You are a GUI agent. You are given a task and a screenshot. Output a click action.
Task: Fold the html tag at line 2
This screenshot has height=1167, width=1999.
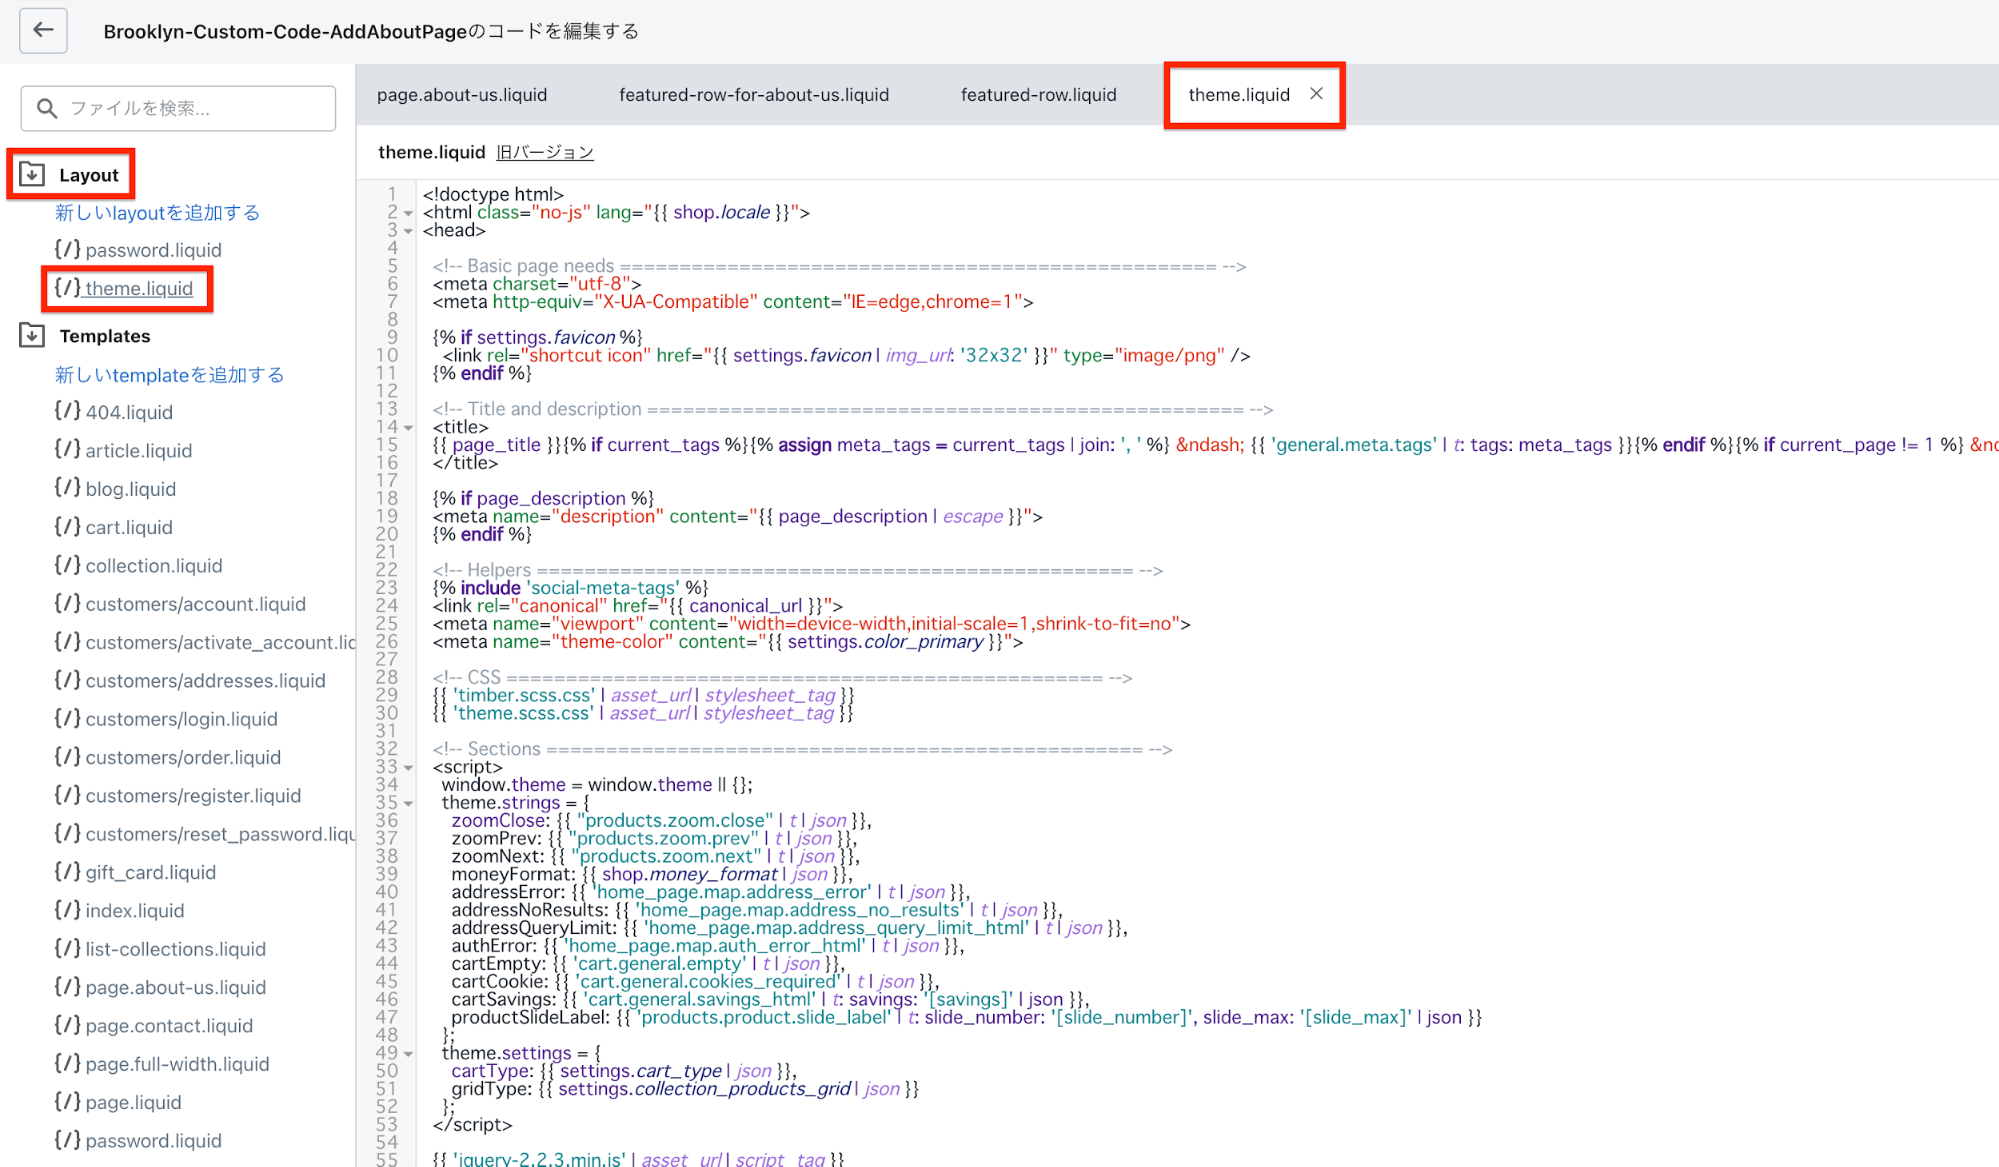click(409, 213)
